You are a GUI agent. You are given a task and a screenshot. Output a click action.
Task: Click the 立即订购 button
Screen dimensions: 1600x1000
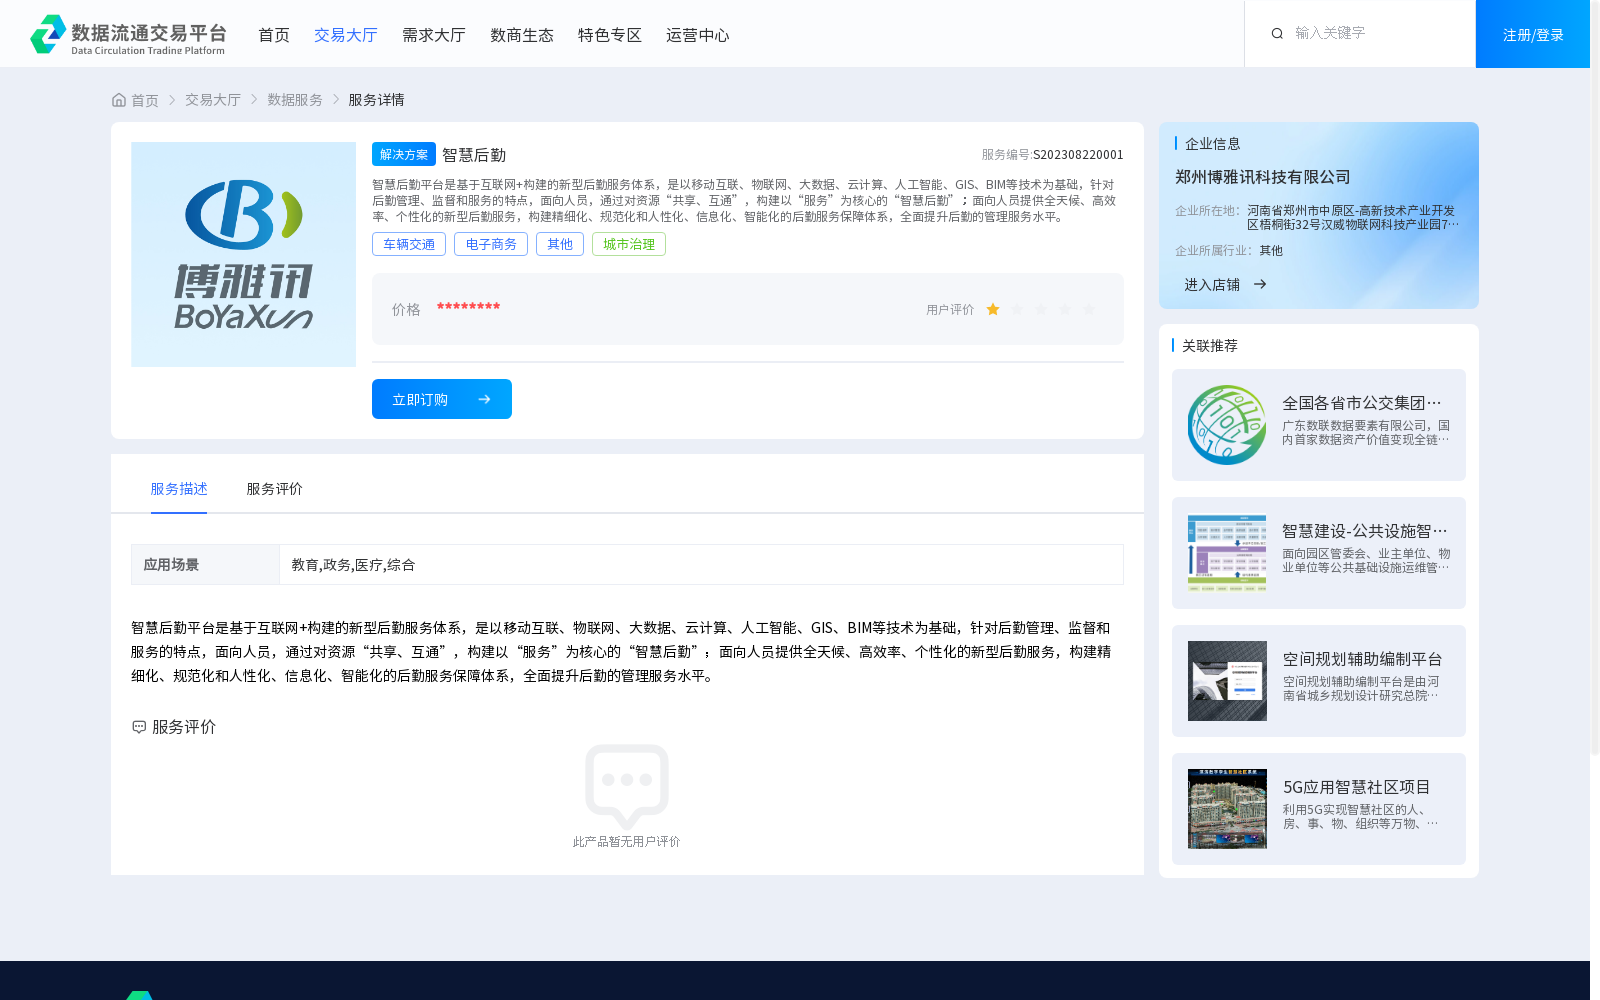coord(441,398)
